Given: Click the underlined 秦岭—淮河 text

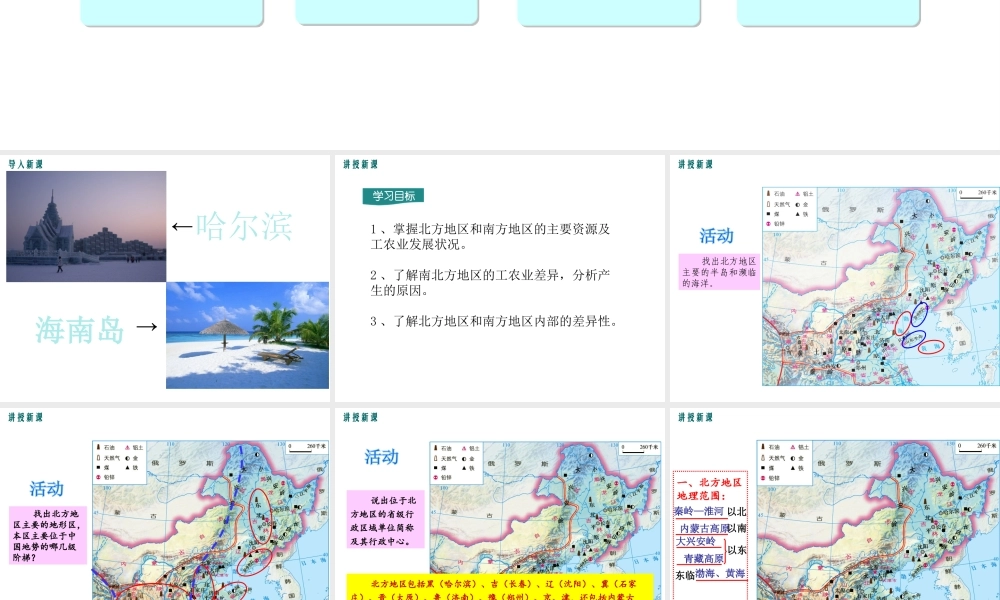Looking at the screenshot, I should (x=699, y=511).
